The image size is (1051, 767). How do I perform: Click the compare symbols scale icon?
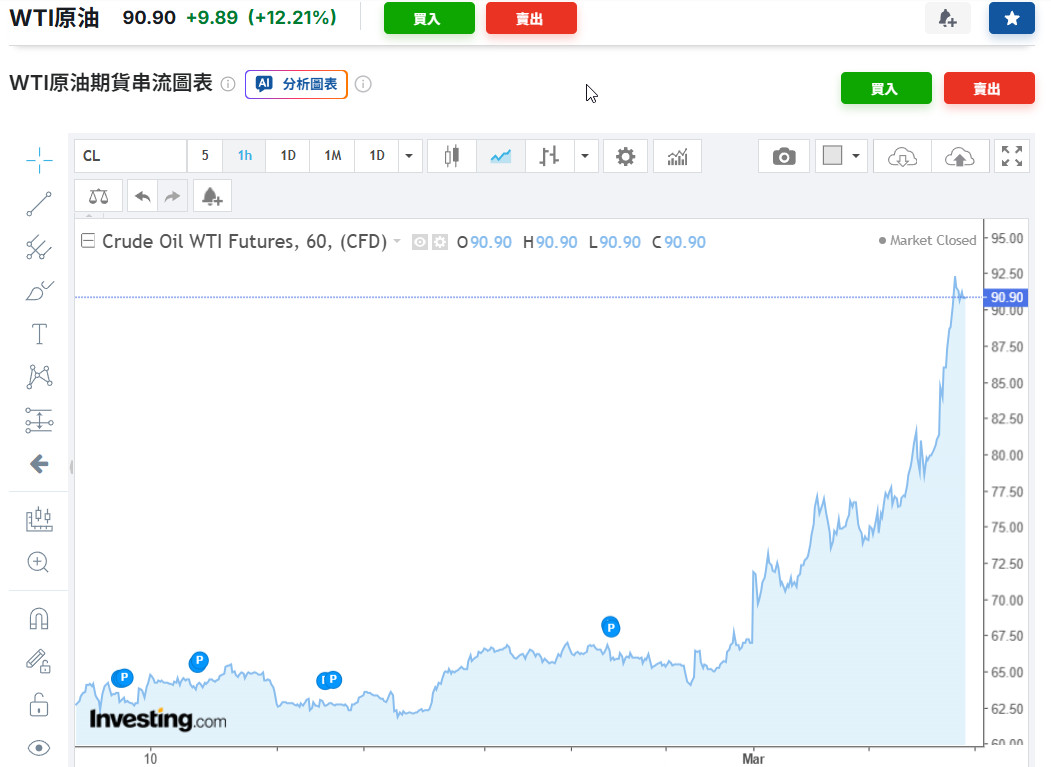pos(98,196)
